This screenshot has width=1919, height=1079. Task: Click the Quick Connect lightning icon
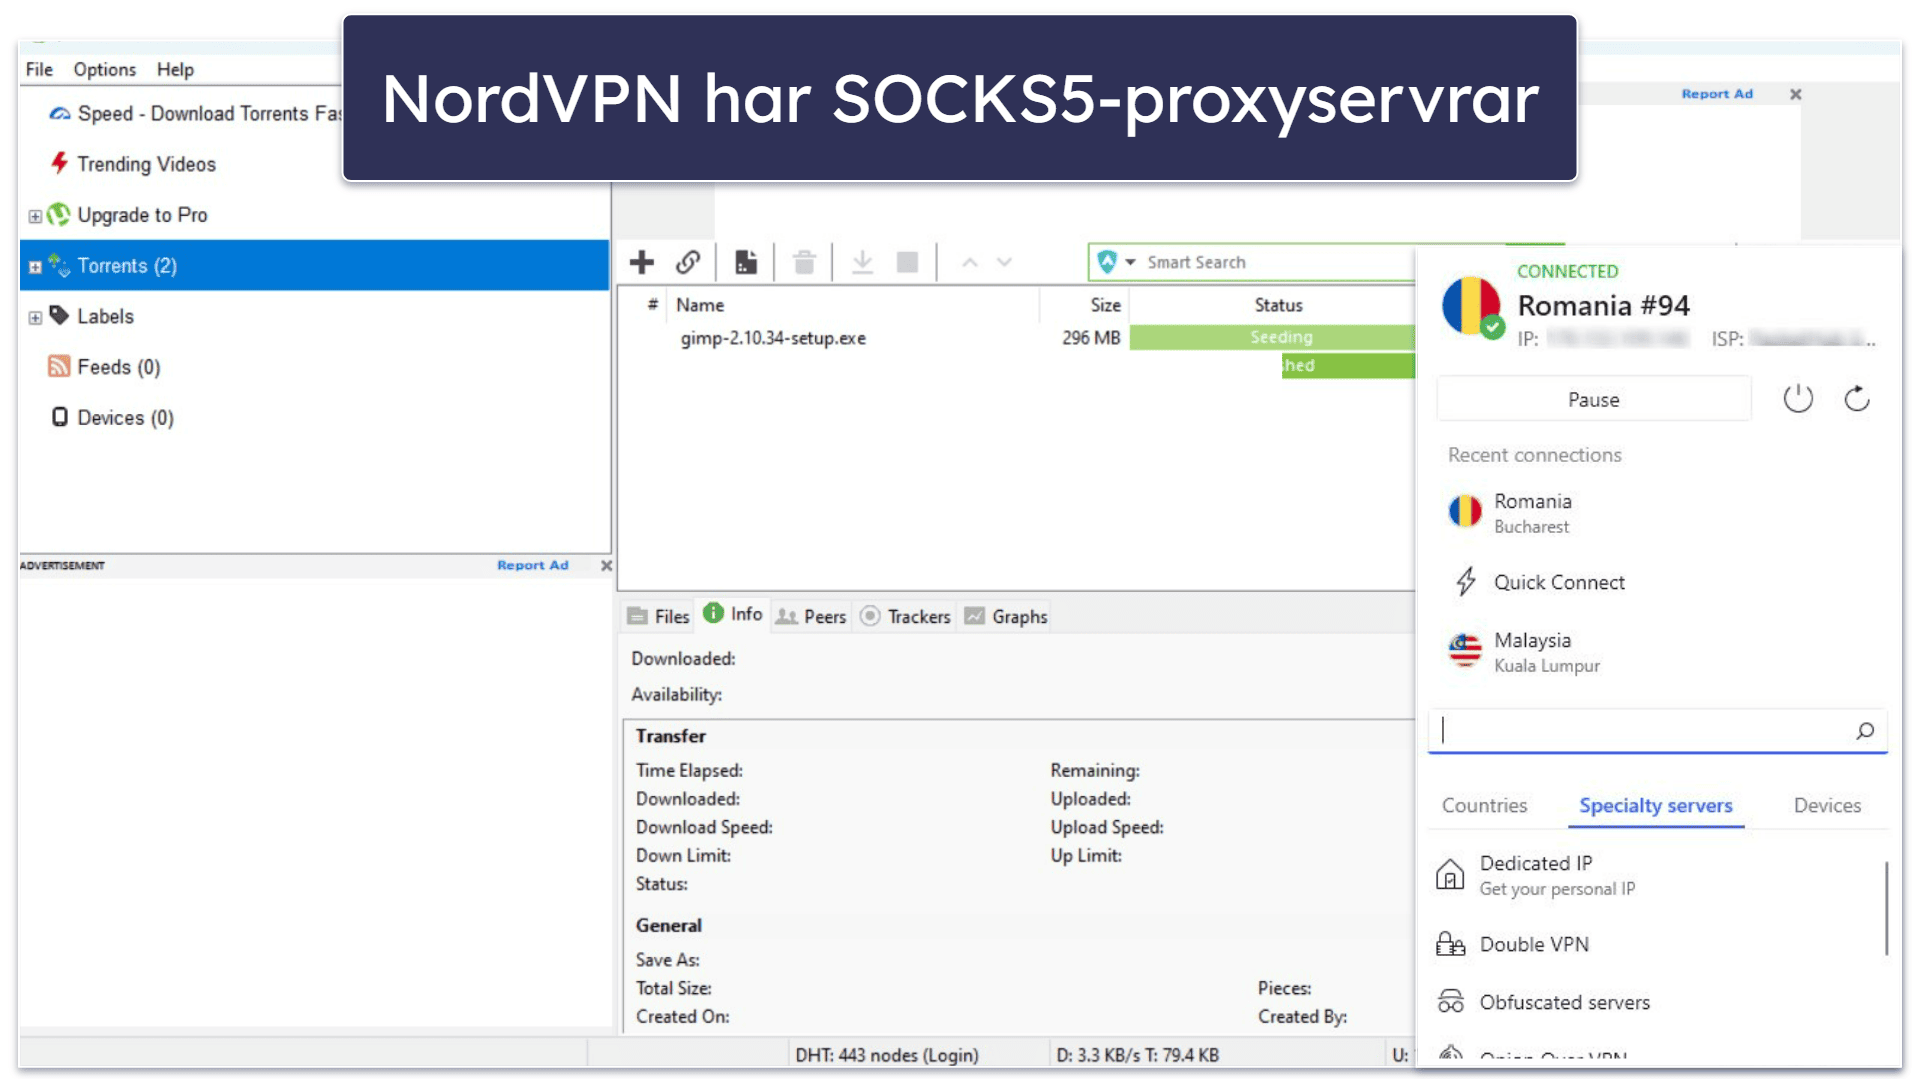click(1466, 581)
